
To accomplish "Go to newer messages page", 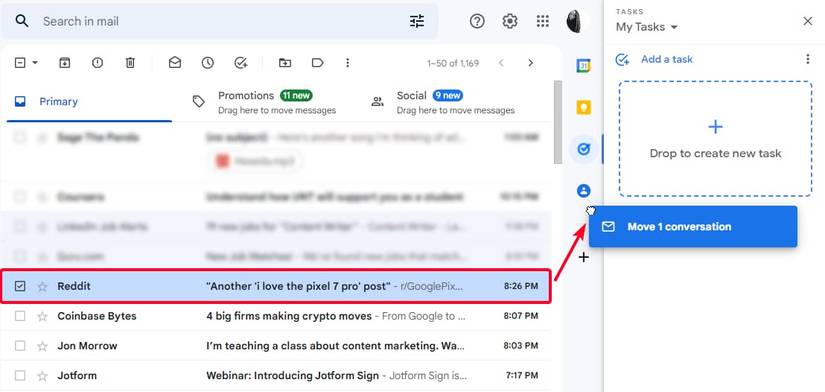I will point(501,63).
